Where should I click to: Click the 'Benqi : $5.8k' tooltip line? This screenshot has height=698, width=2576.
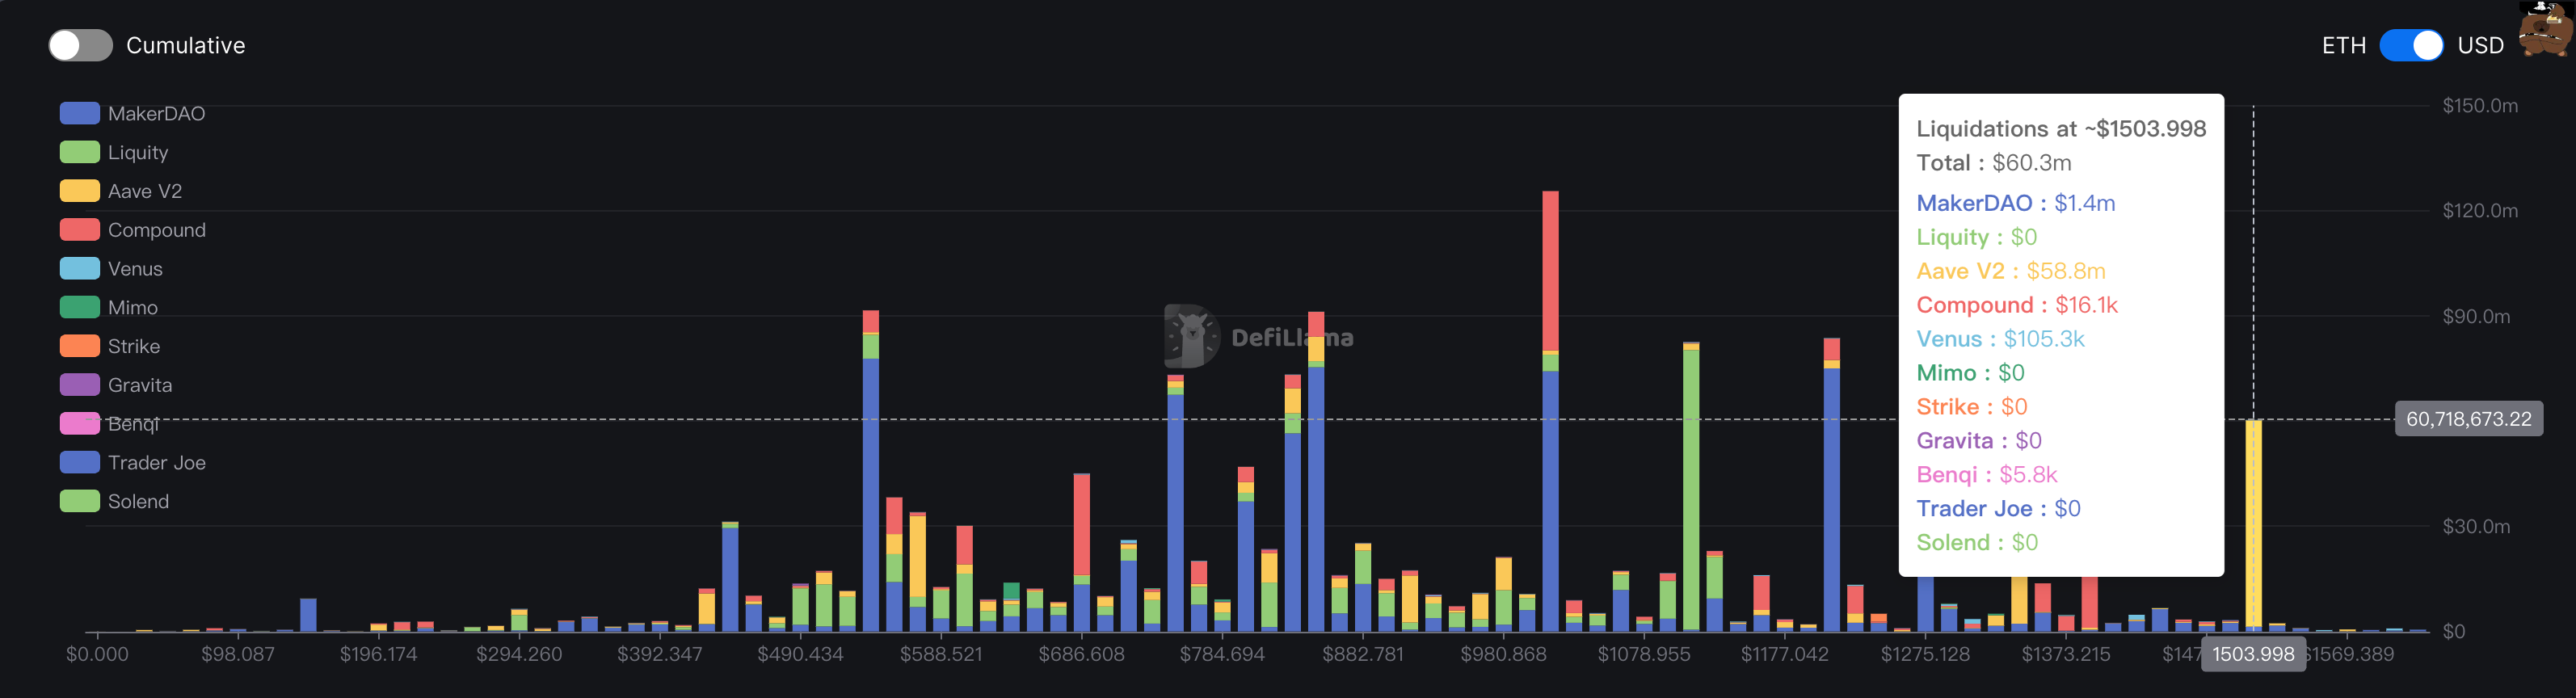(x=1986, y=475)
